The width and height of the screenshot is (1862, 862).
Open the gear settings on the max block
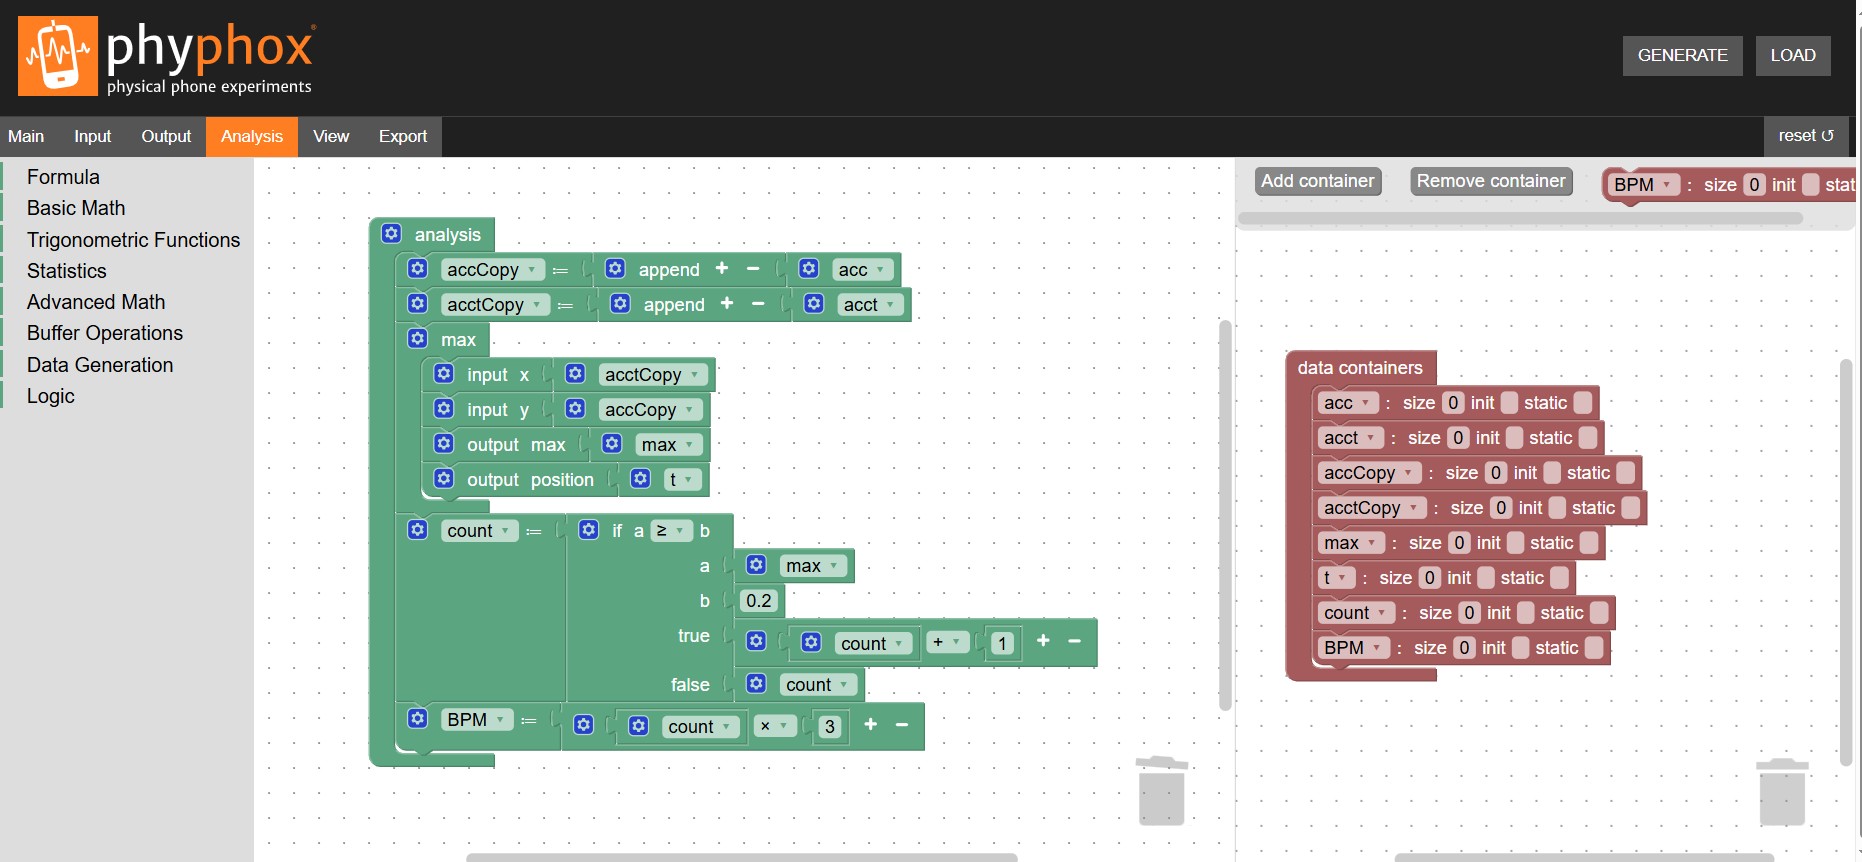click(x=418, y=339)
